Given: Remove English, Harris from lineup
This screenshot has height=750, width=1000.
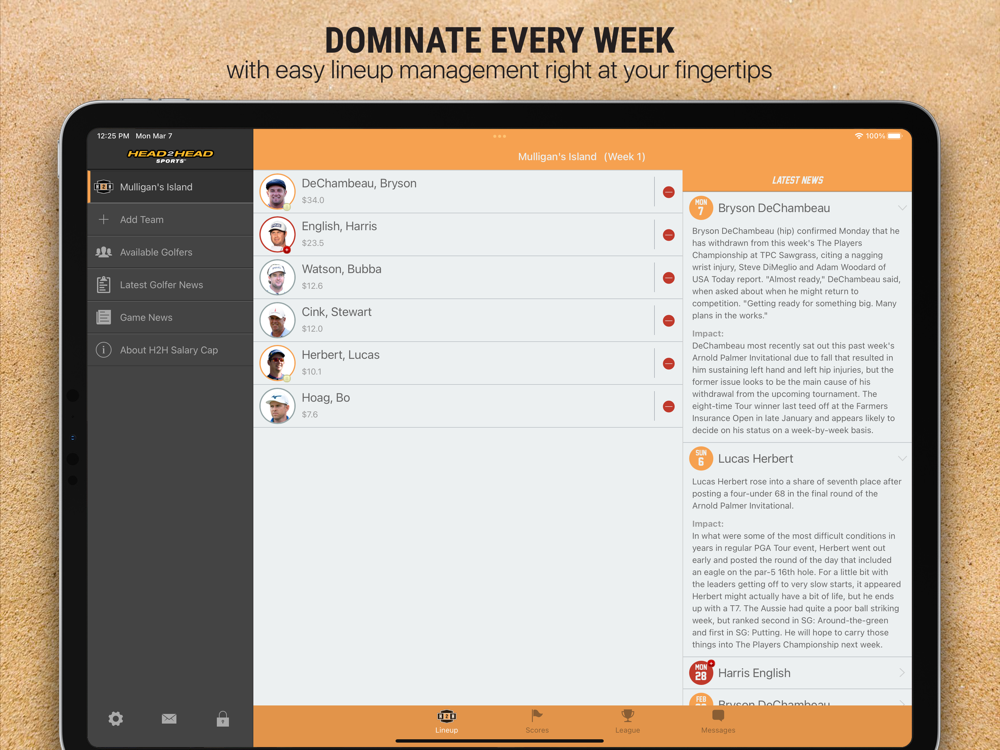Looking at the screenshot, I should pyautogui.click(x=668, y=235).
